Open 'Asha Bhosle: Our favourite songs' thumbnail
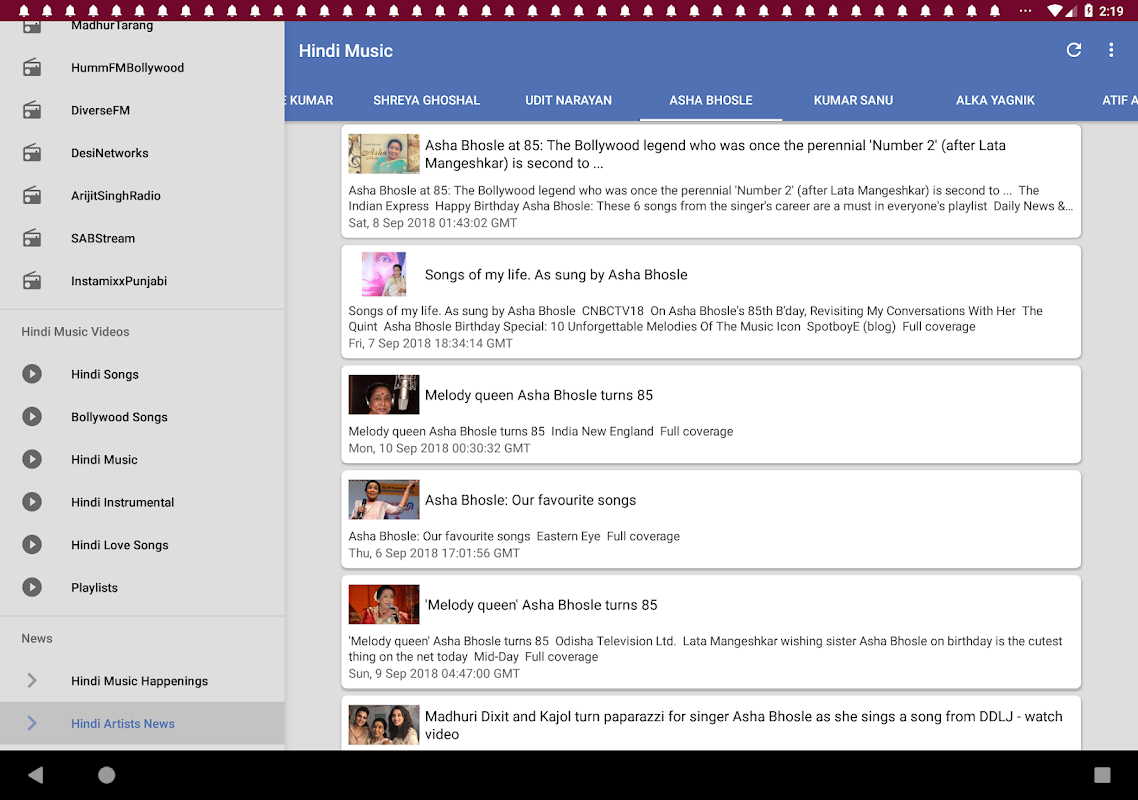Image resolution: width=1138 pixels, height=800 pixels. (384, 499)
